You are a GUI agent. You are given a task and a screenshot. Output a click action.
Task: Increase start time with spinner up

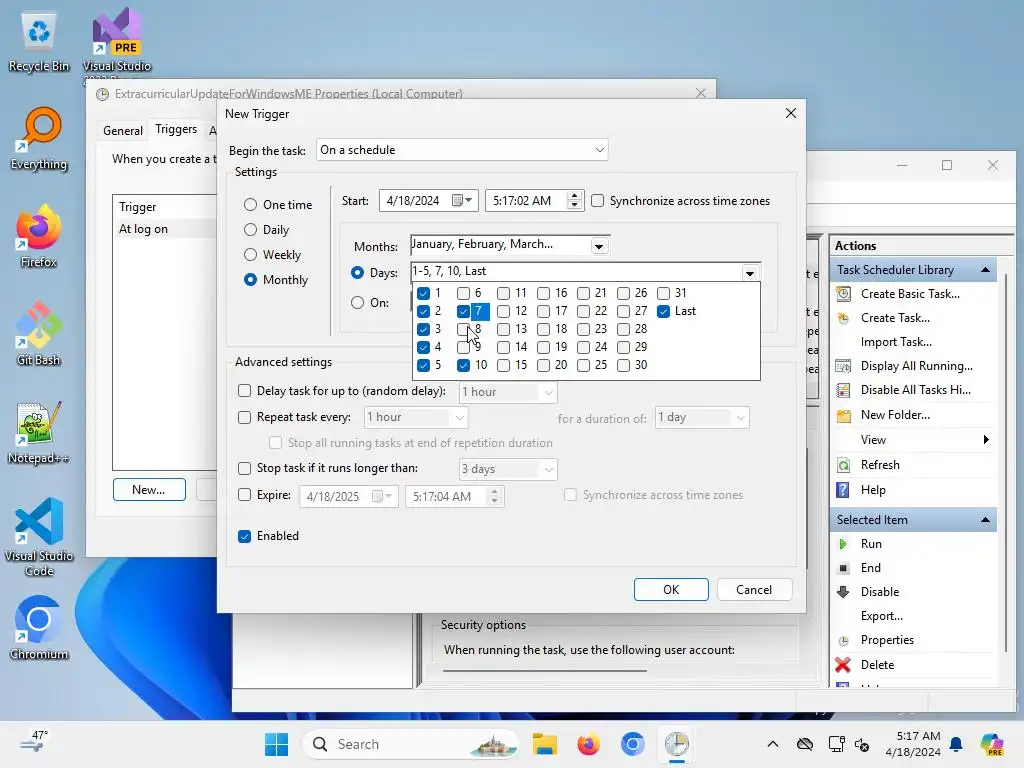[x=575, y=195]
